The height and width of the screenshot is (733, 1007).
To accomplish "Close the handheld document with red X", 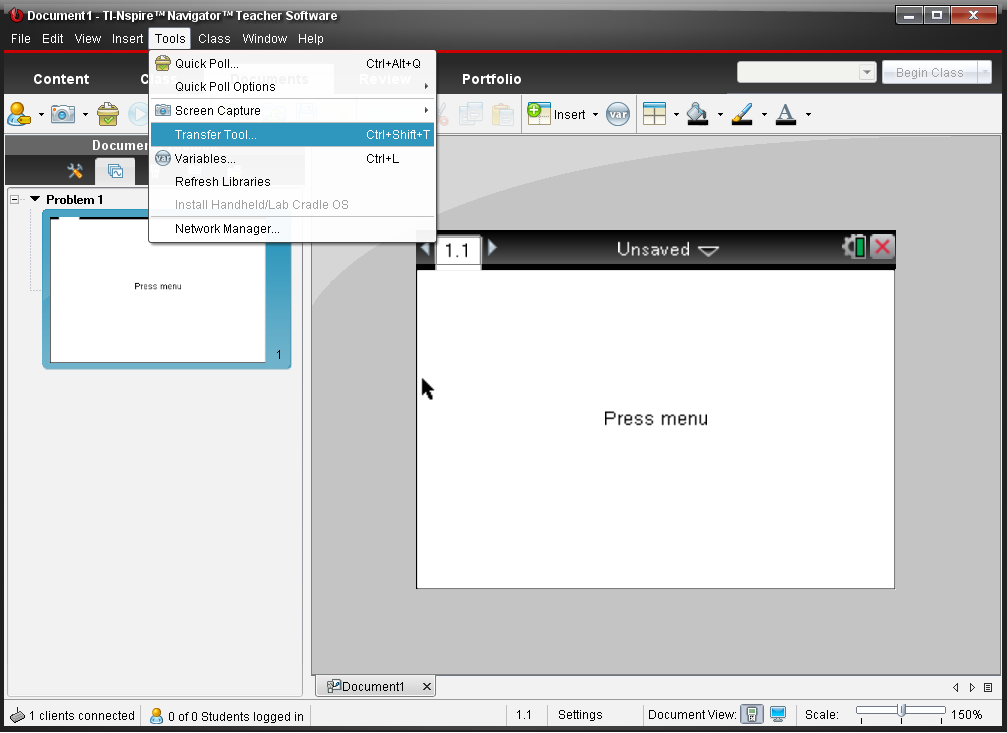I will [882, 248].
